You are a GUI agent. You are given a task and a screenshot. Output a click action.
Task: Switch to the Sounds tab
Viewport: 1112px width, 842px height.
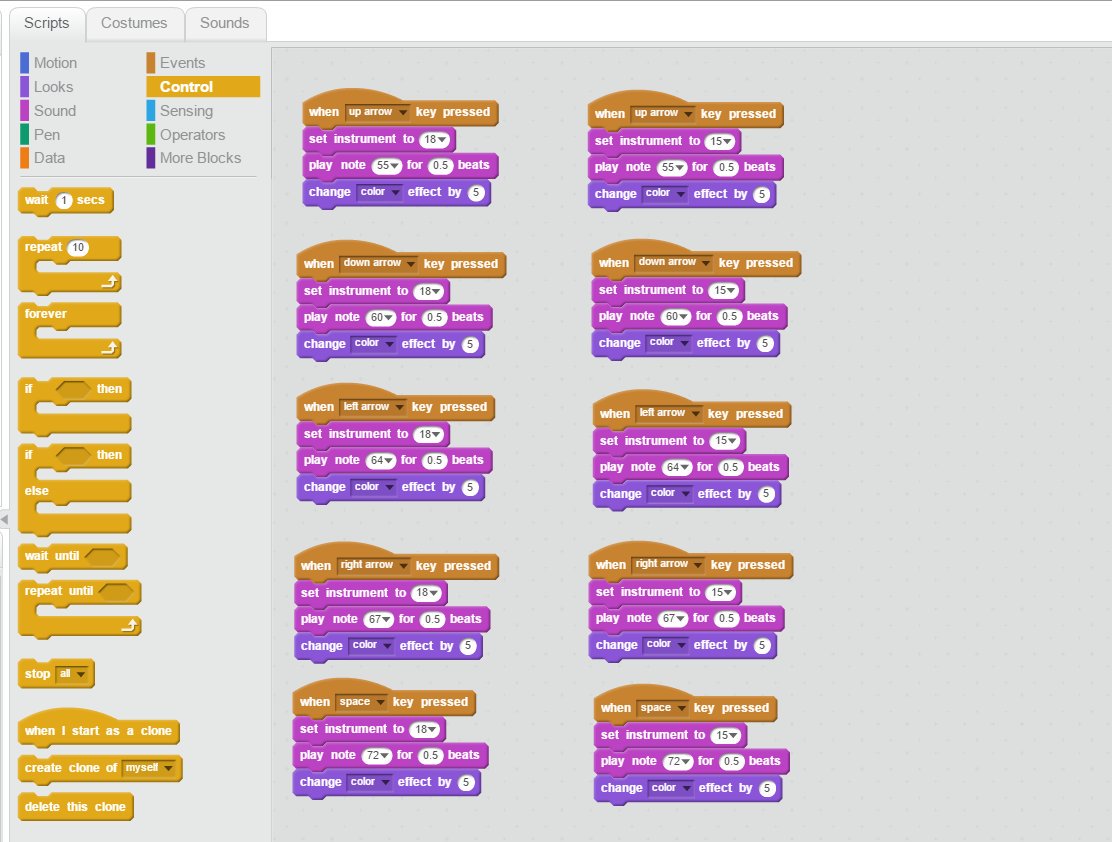[x=224, y=23]
